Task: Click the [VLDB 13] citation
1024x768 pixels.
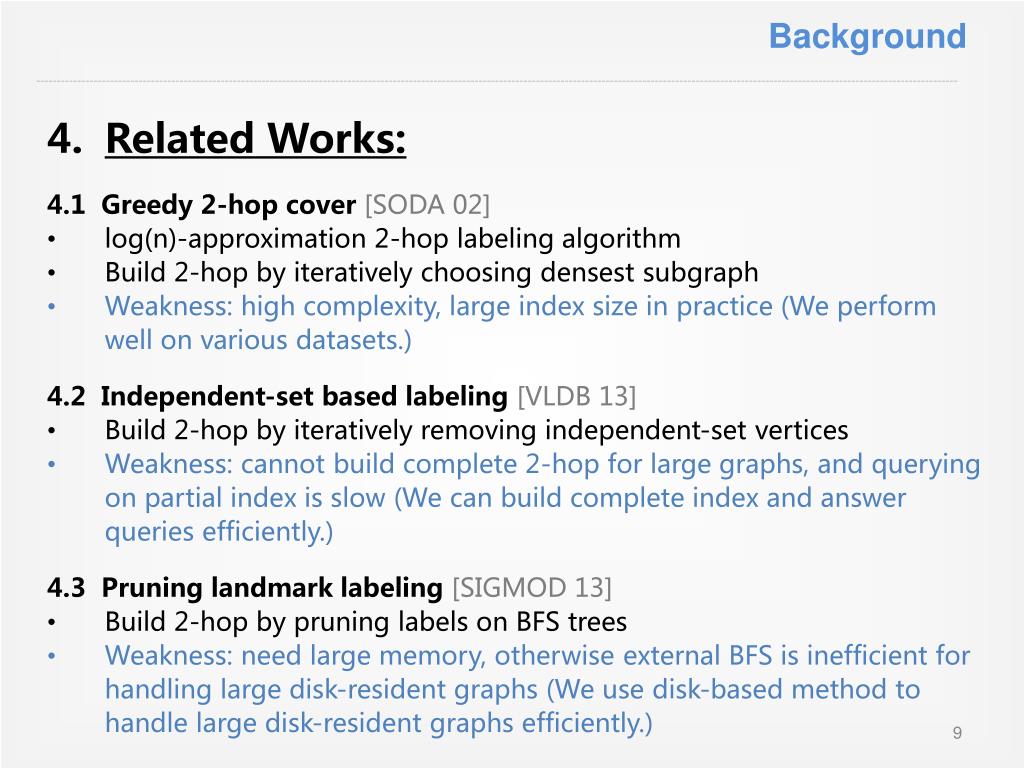Action: (577, 396)
